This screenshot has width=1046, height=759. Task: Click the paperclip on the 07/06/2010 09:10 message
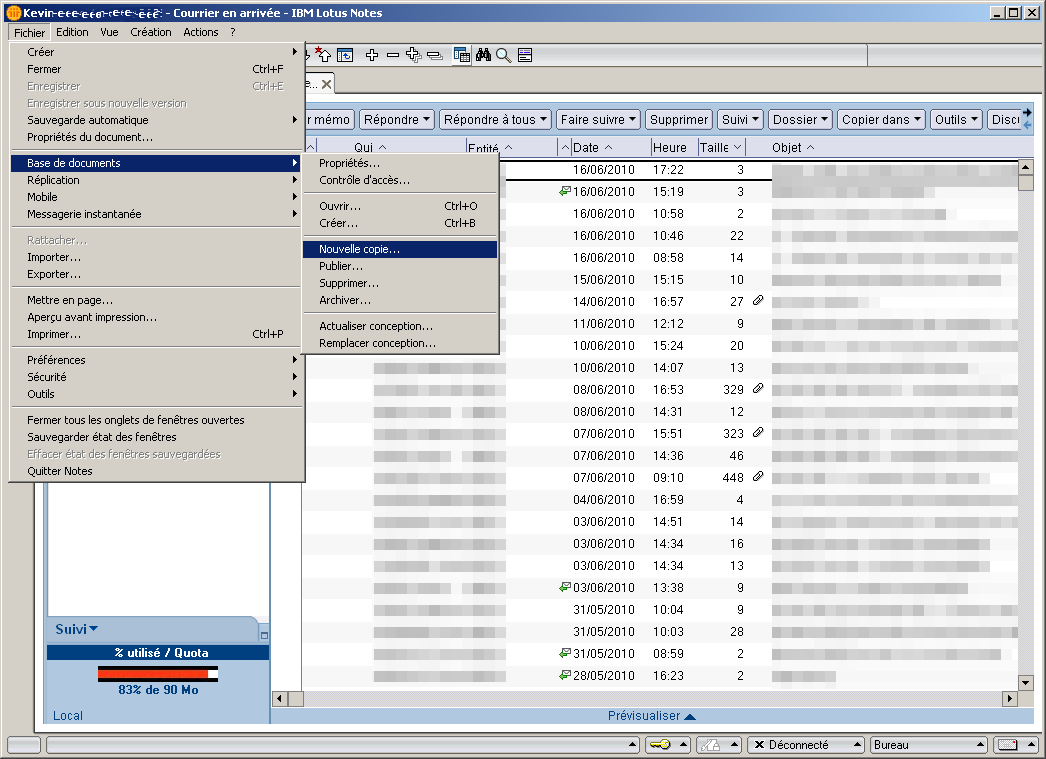point(758,477)
